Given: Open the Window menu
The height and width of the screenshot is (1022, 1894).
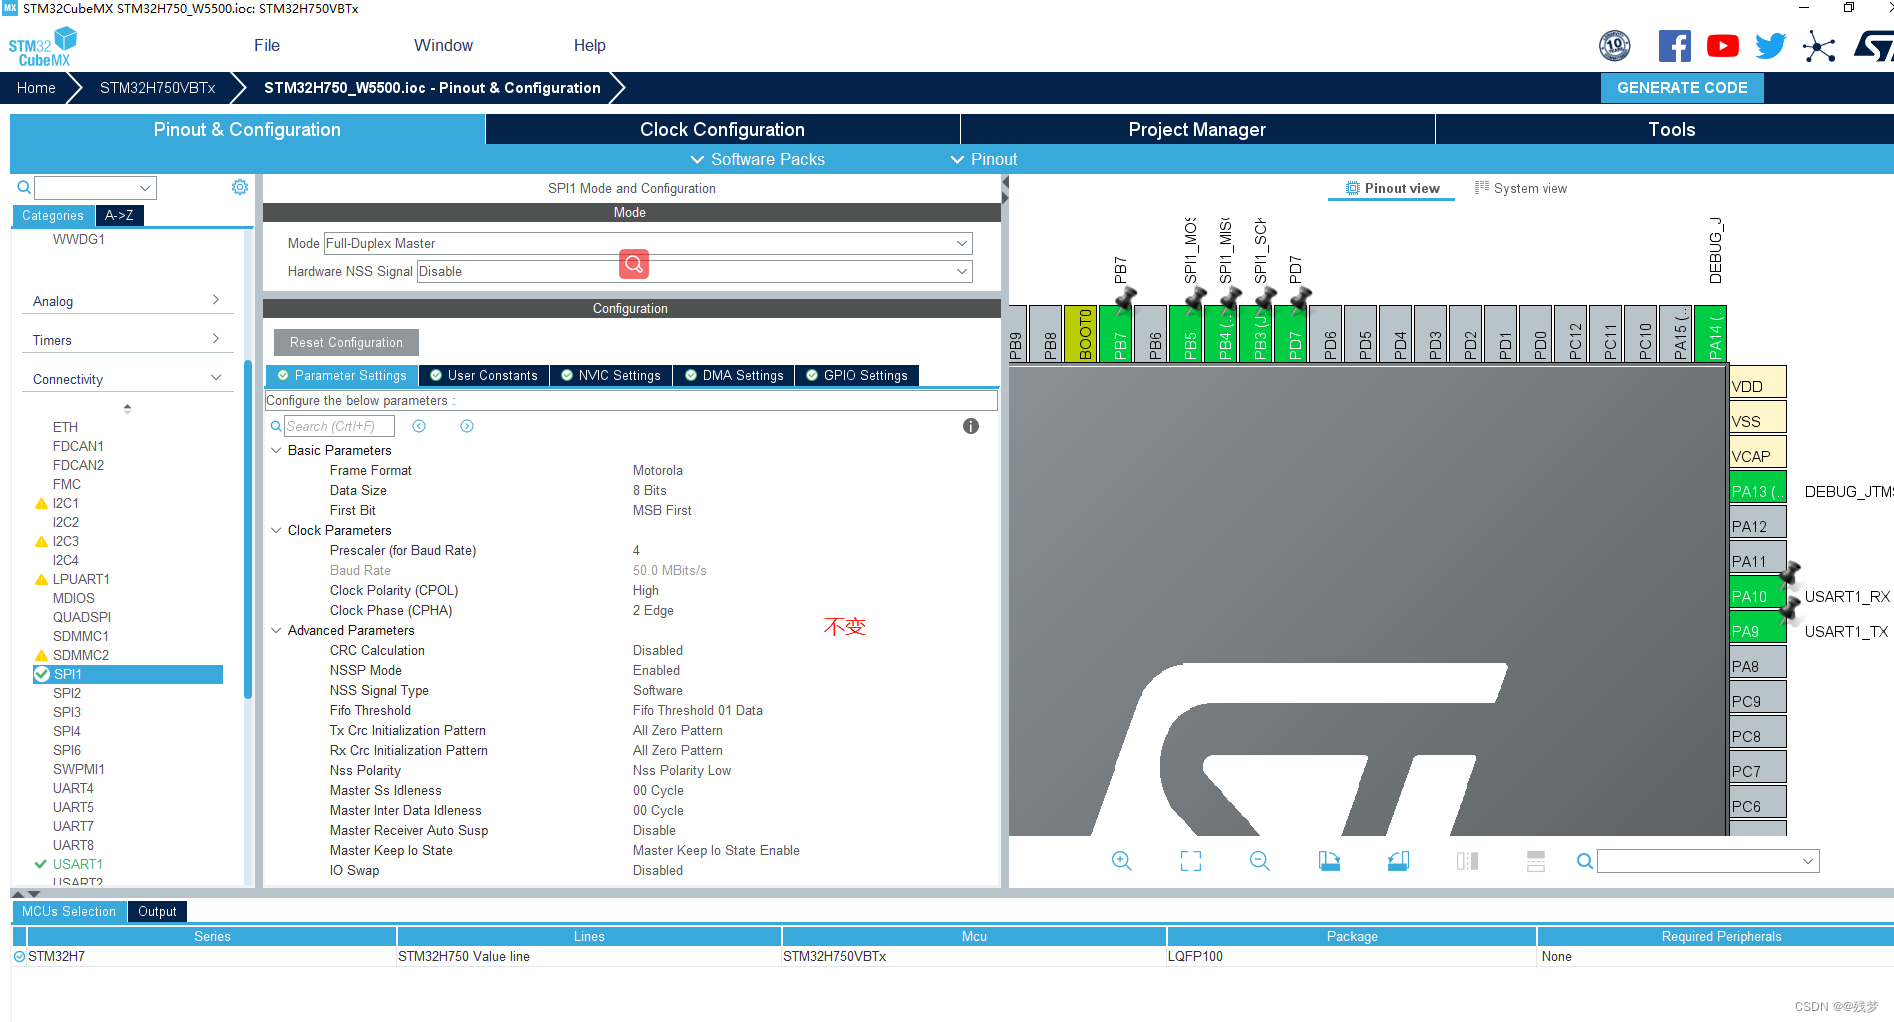Looking at the screenshot, I should [443, 45].
